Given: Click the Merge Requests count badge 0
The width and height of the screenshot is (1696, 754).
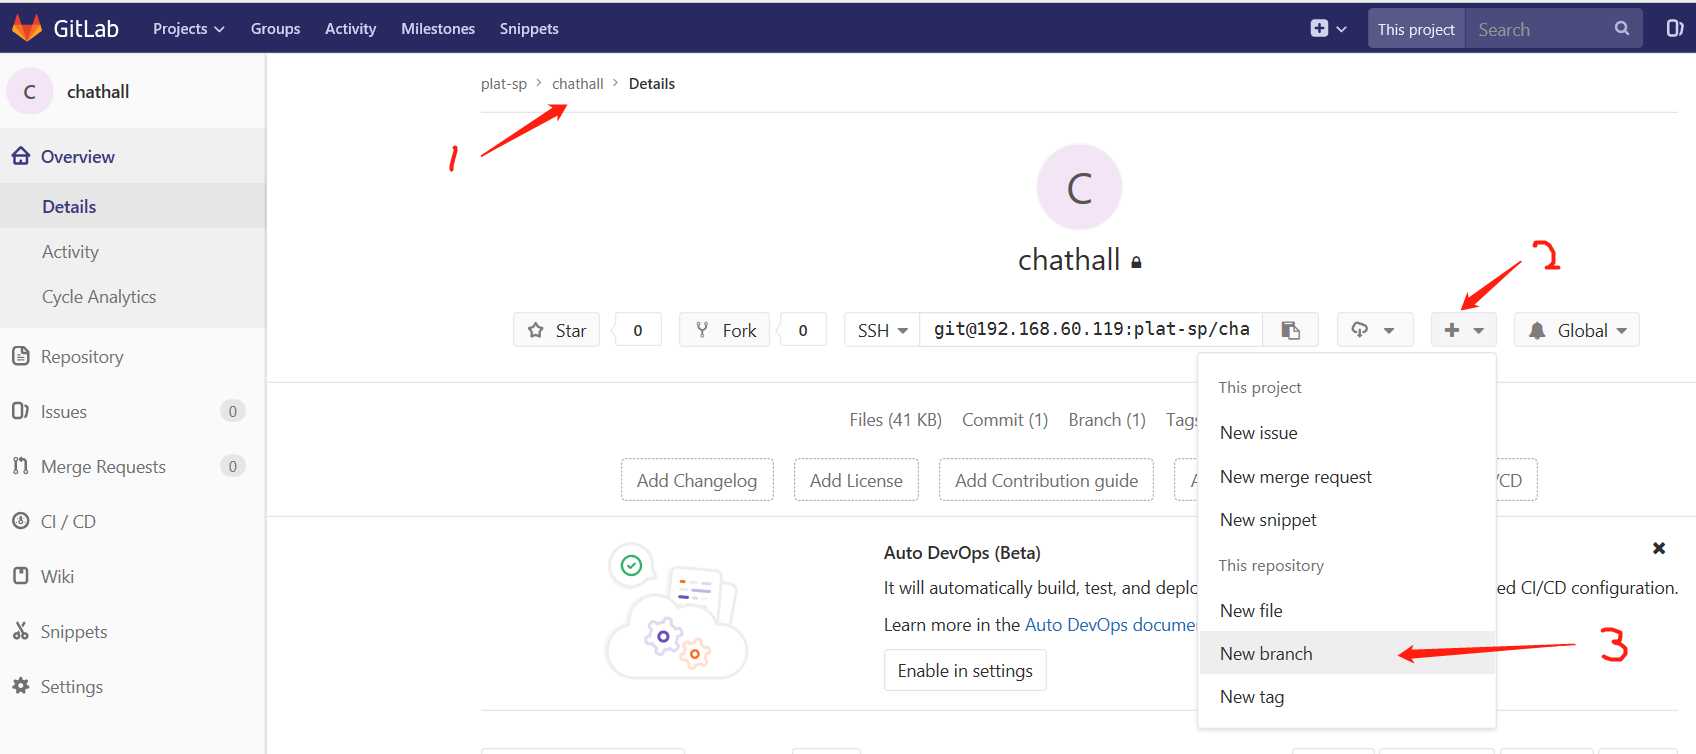Looking at the screenshot, I should coord(233,466).
